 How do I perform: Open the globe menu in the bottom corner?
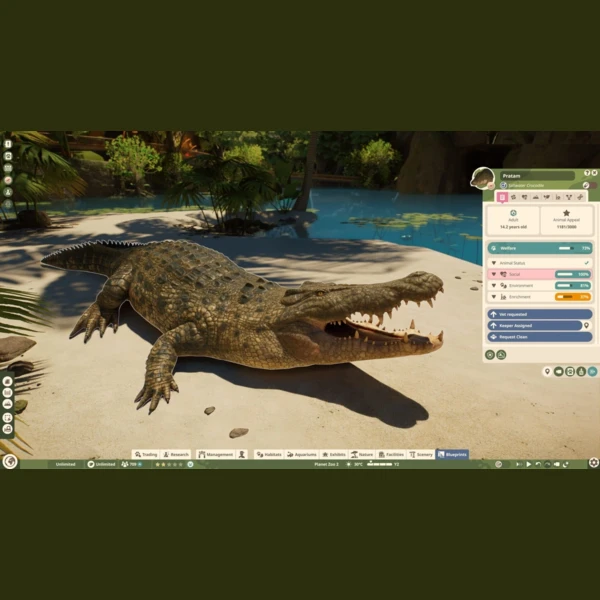click(x=10, y=461)
